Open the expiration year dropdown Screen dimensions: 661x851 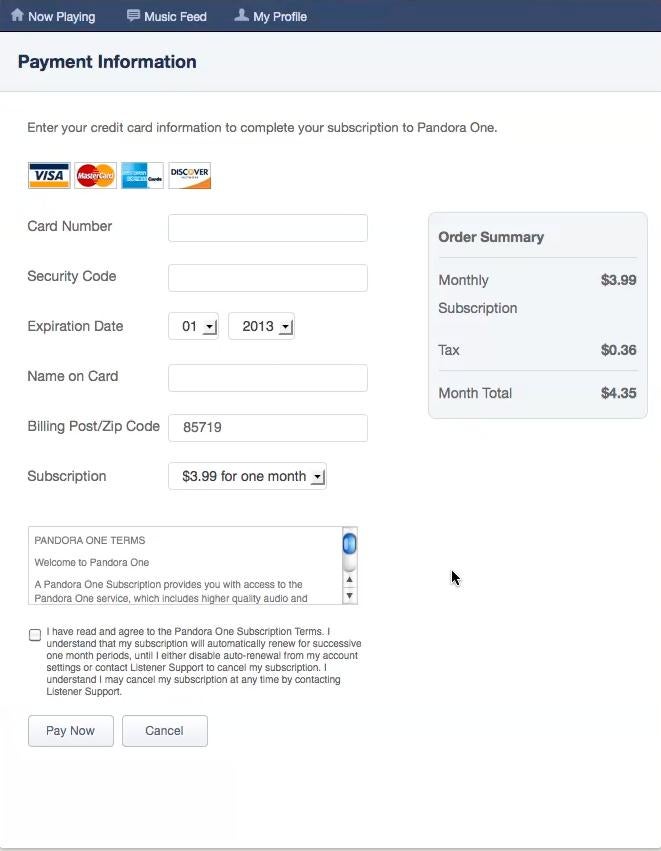click(261, 327)
